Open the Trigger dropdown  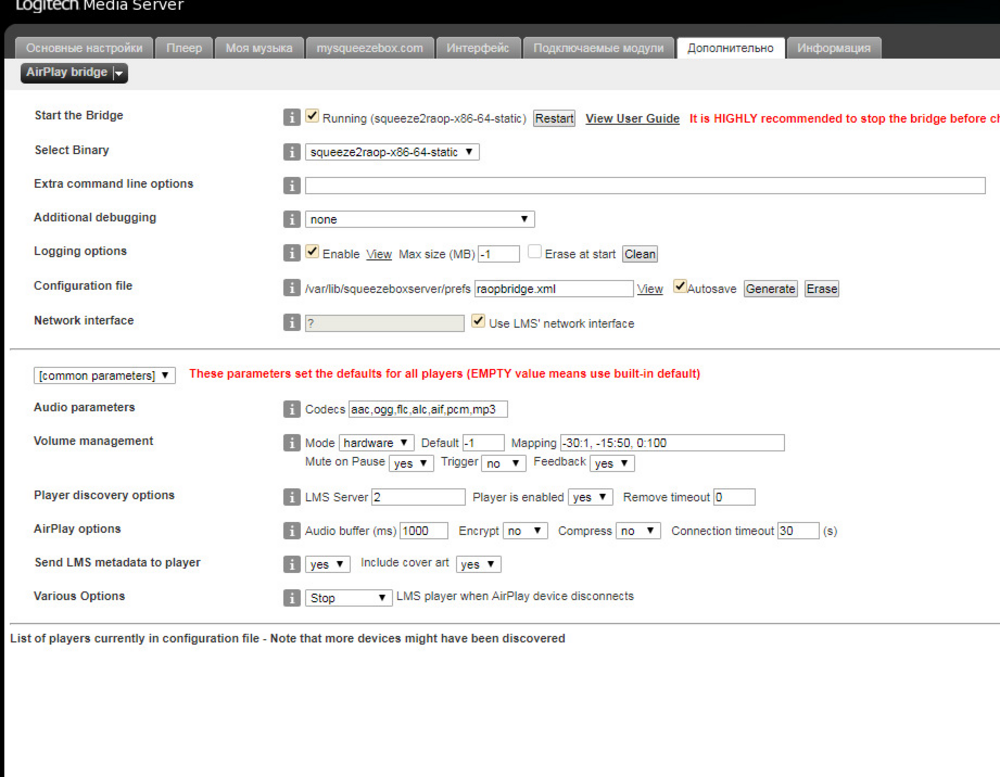click(x=504, y=463)
